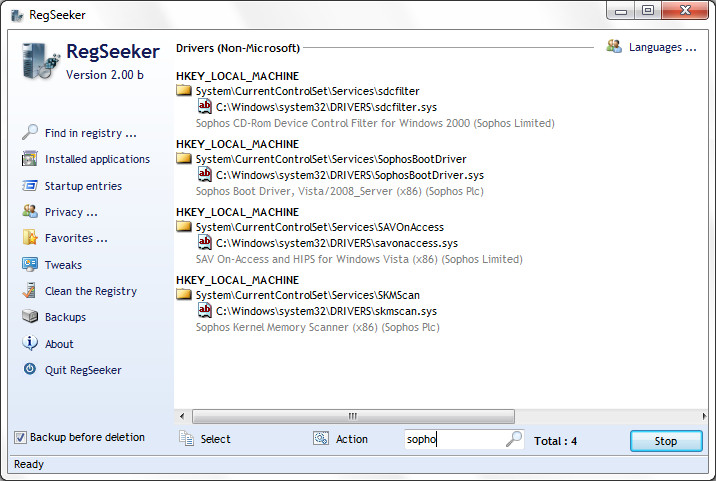Click the Ready status bar text

coord(29,464)
